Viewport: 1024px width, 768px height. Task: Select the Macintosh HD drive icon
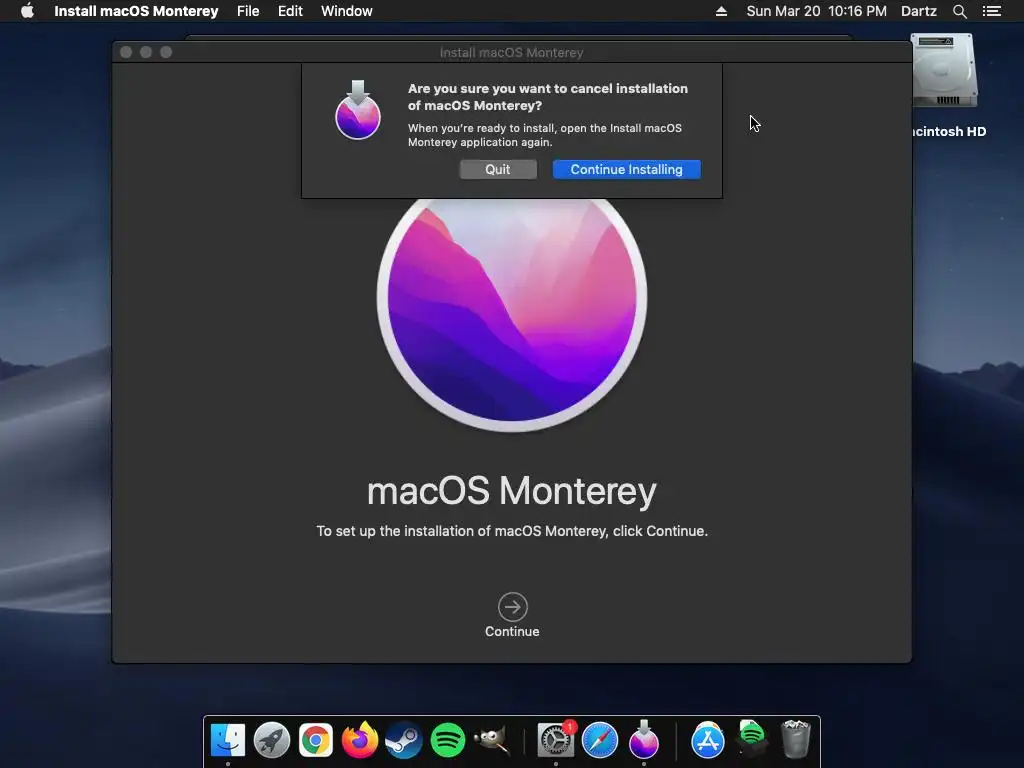tap(944, 71)
